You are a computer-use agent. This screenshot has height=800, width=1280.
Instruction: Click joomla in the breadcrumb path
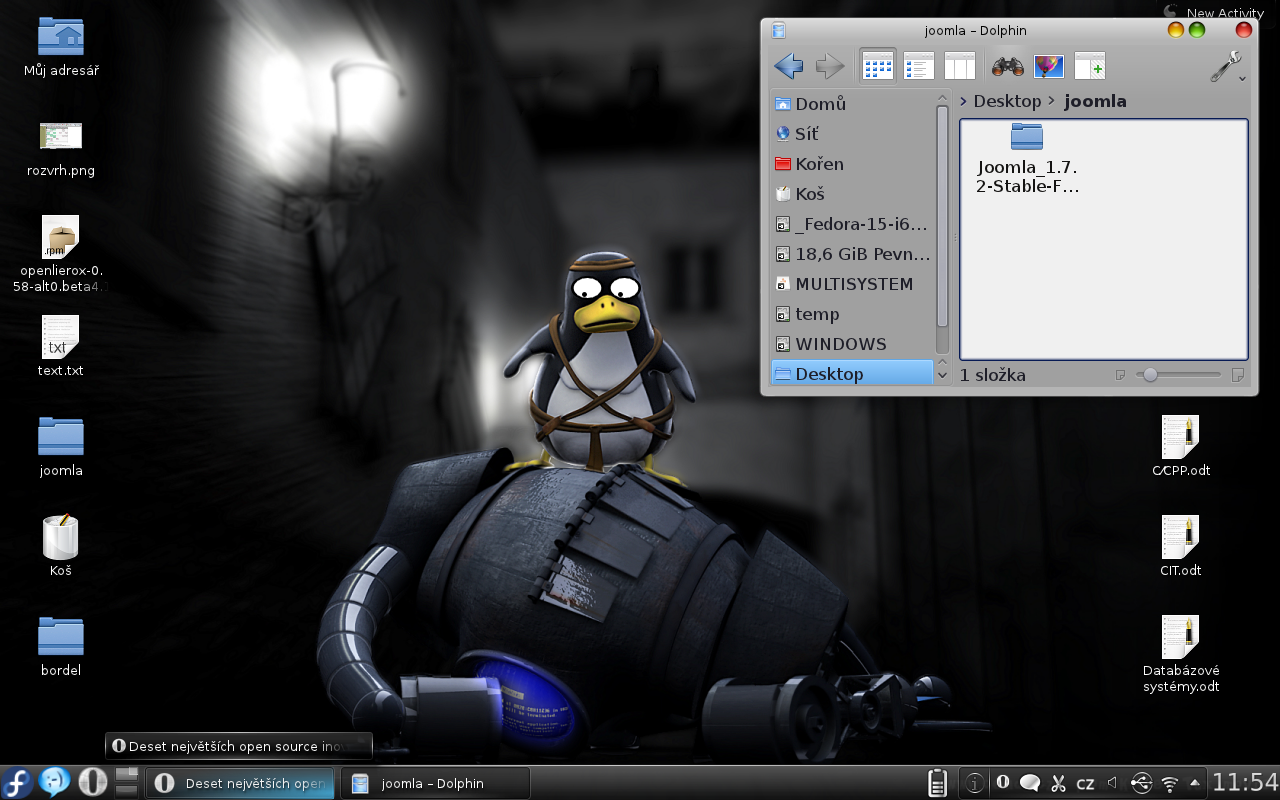click(x=1096, y=101)
